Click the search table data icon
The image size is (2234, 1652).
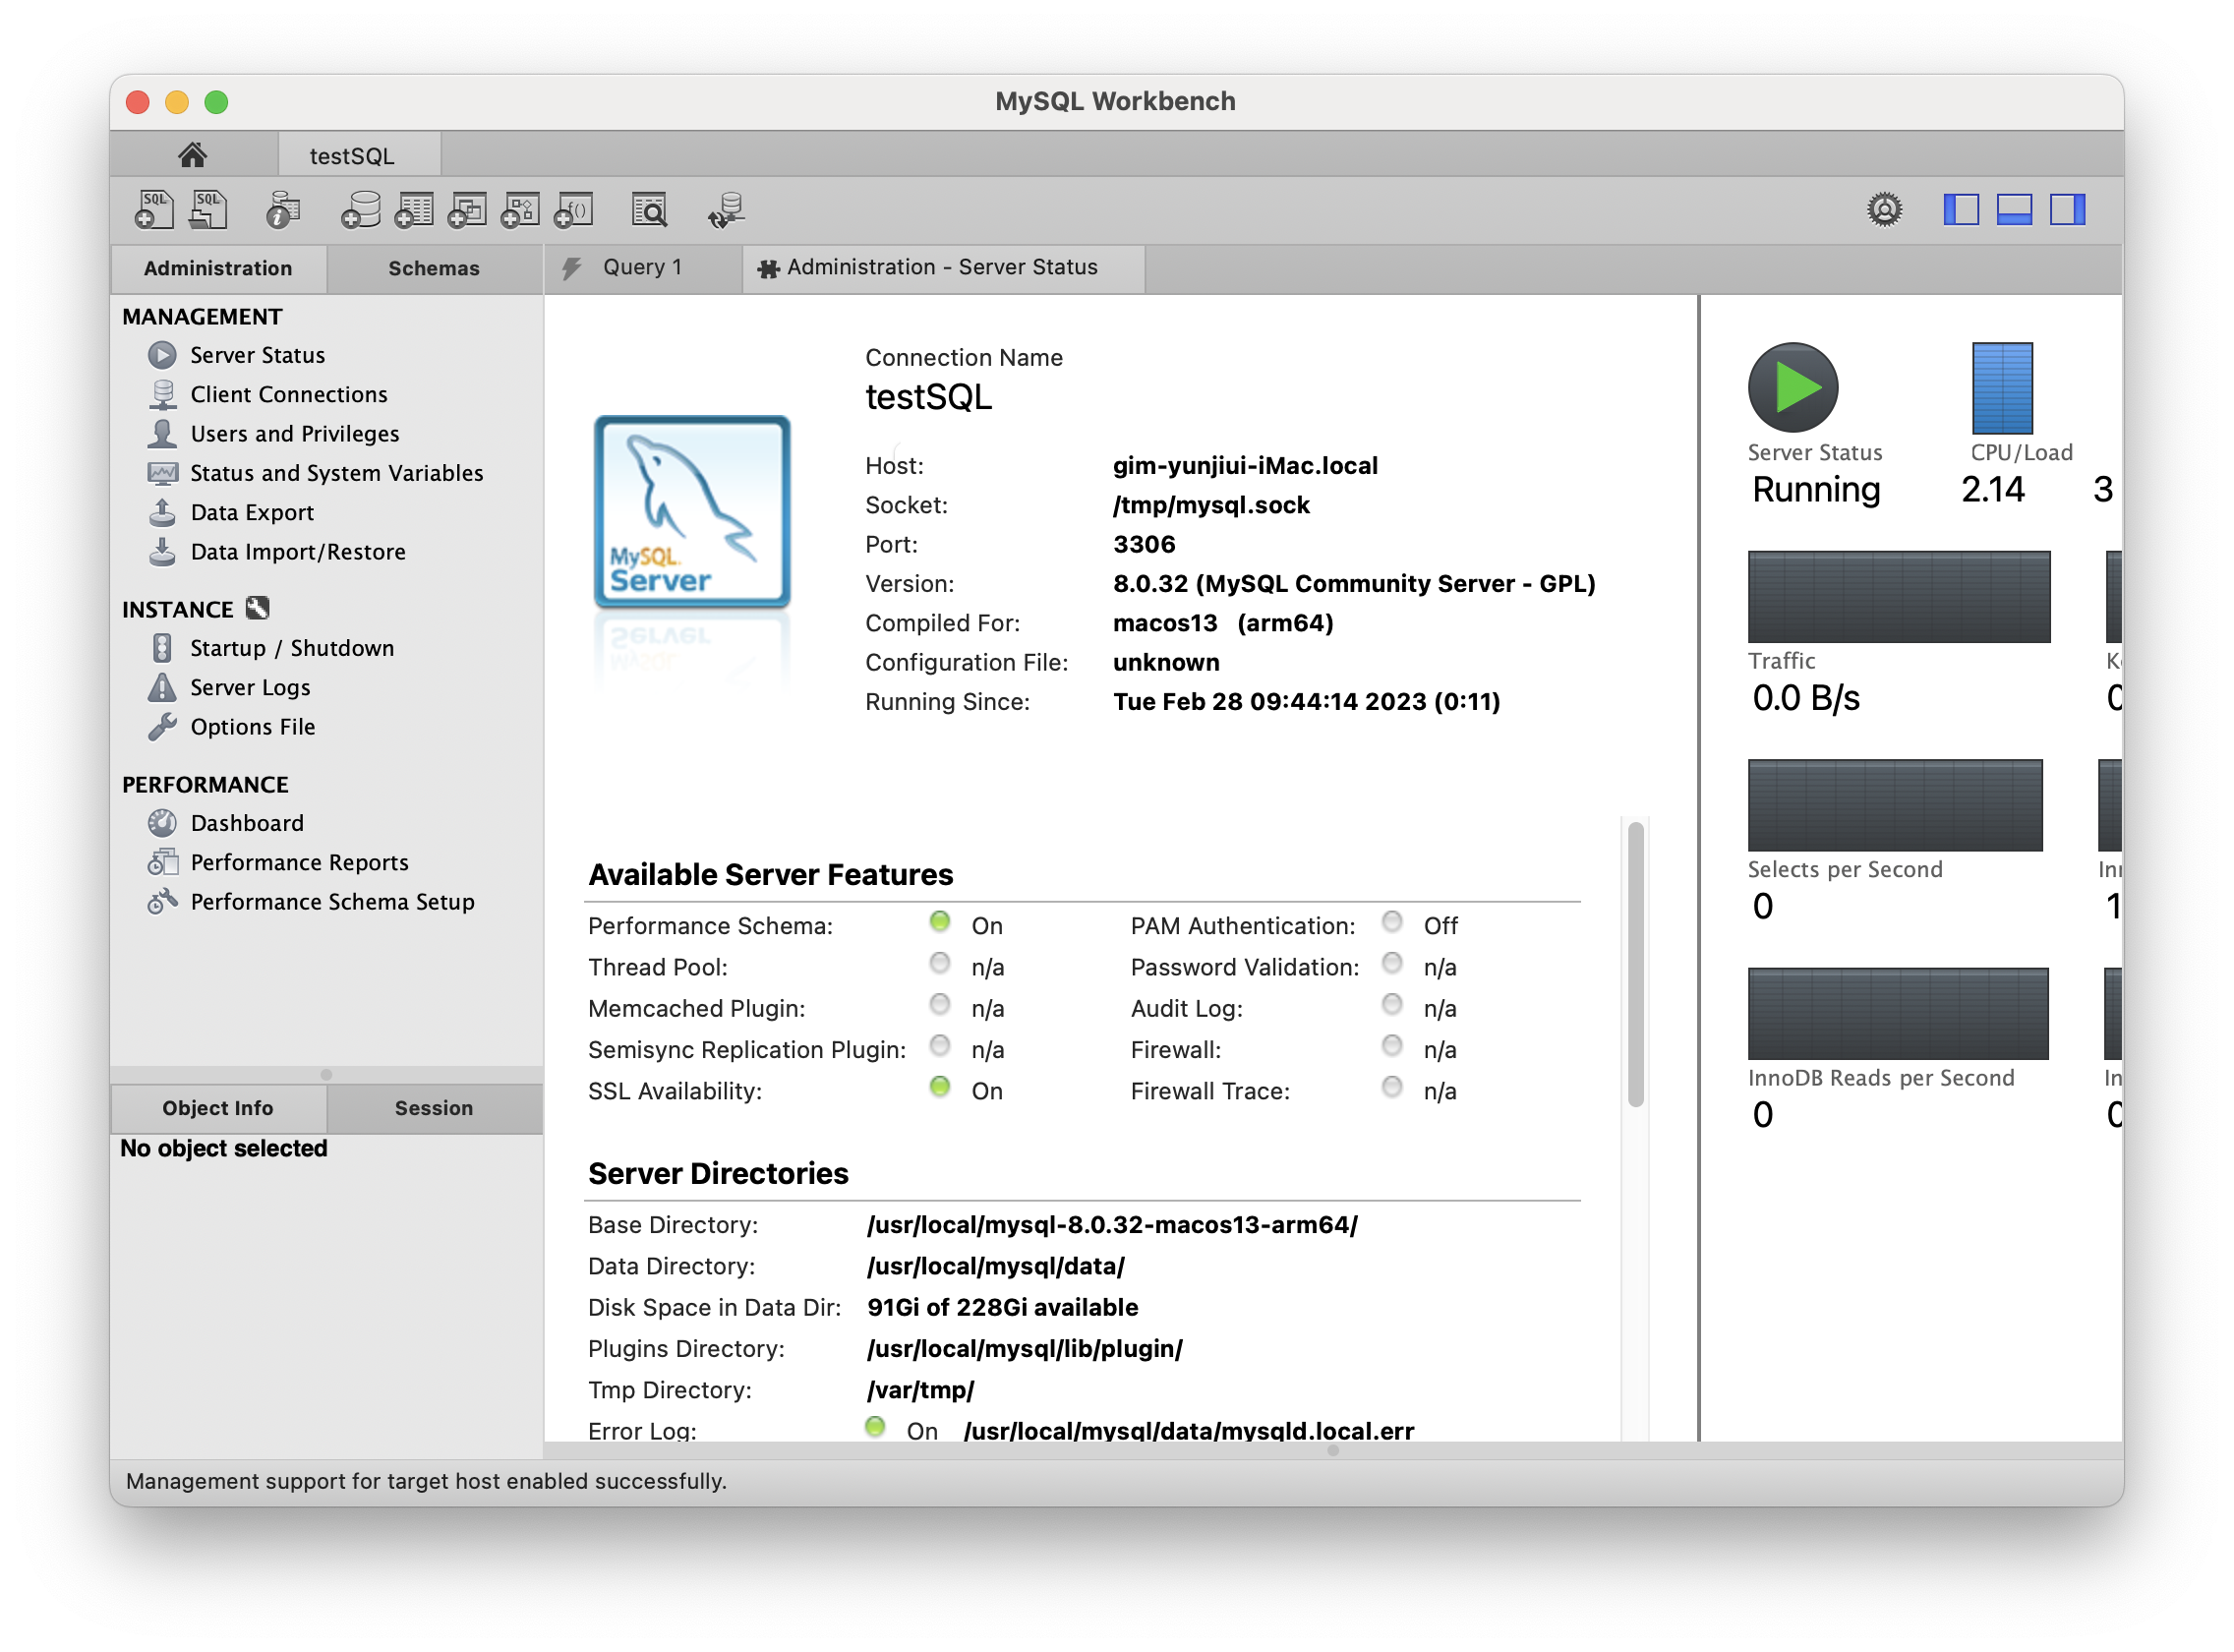649,210
